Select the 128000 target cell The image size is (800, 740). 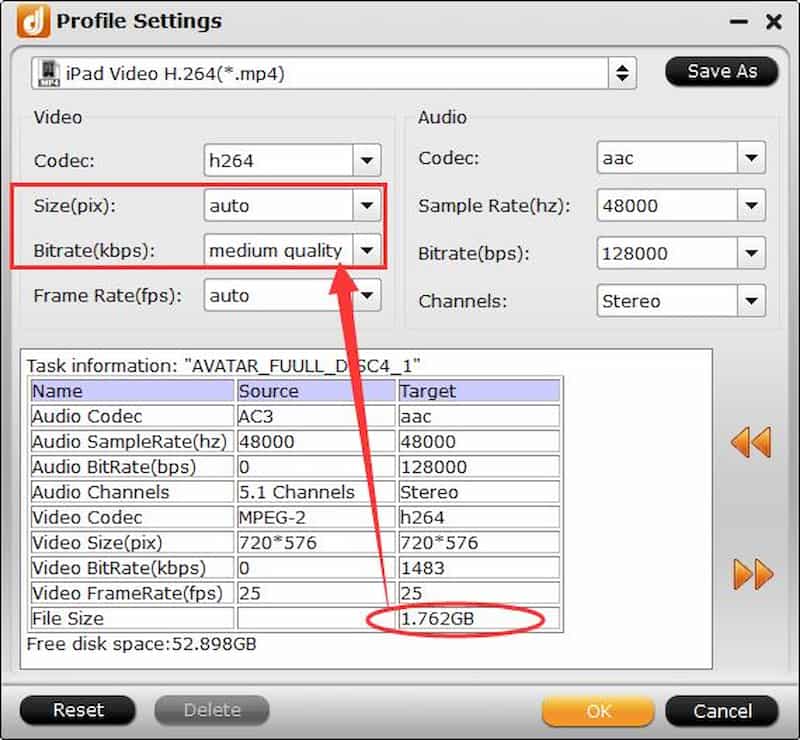click(x=479, y=467)
